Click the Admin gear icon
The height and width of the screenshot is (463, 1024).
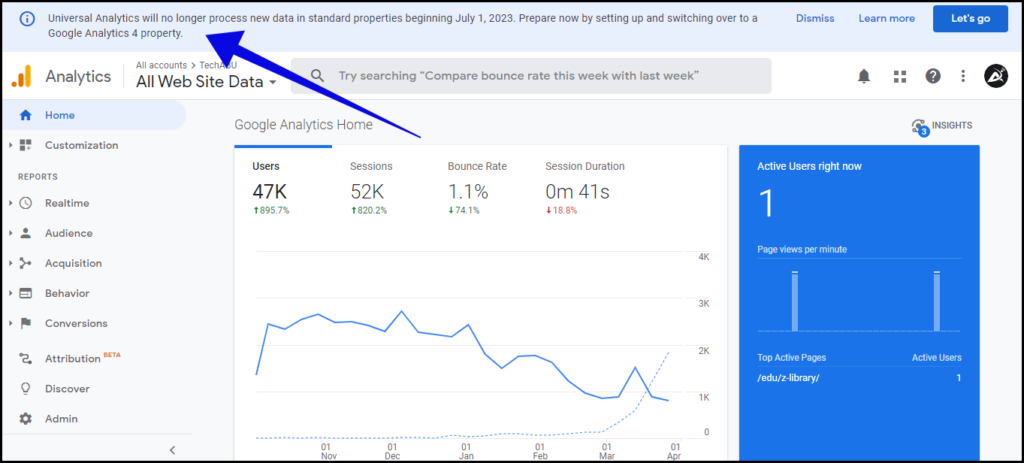[x=25, y=419]
